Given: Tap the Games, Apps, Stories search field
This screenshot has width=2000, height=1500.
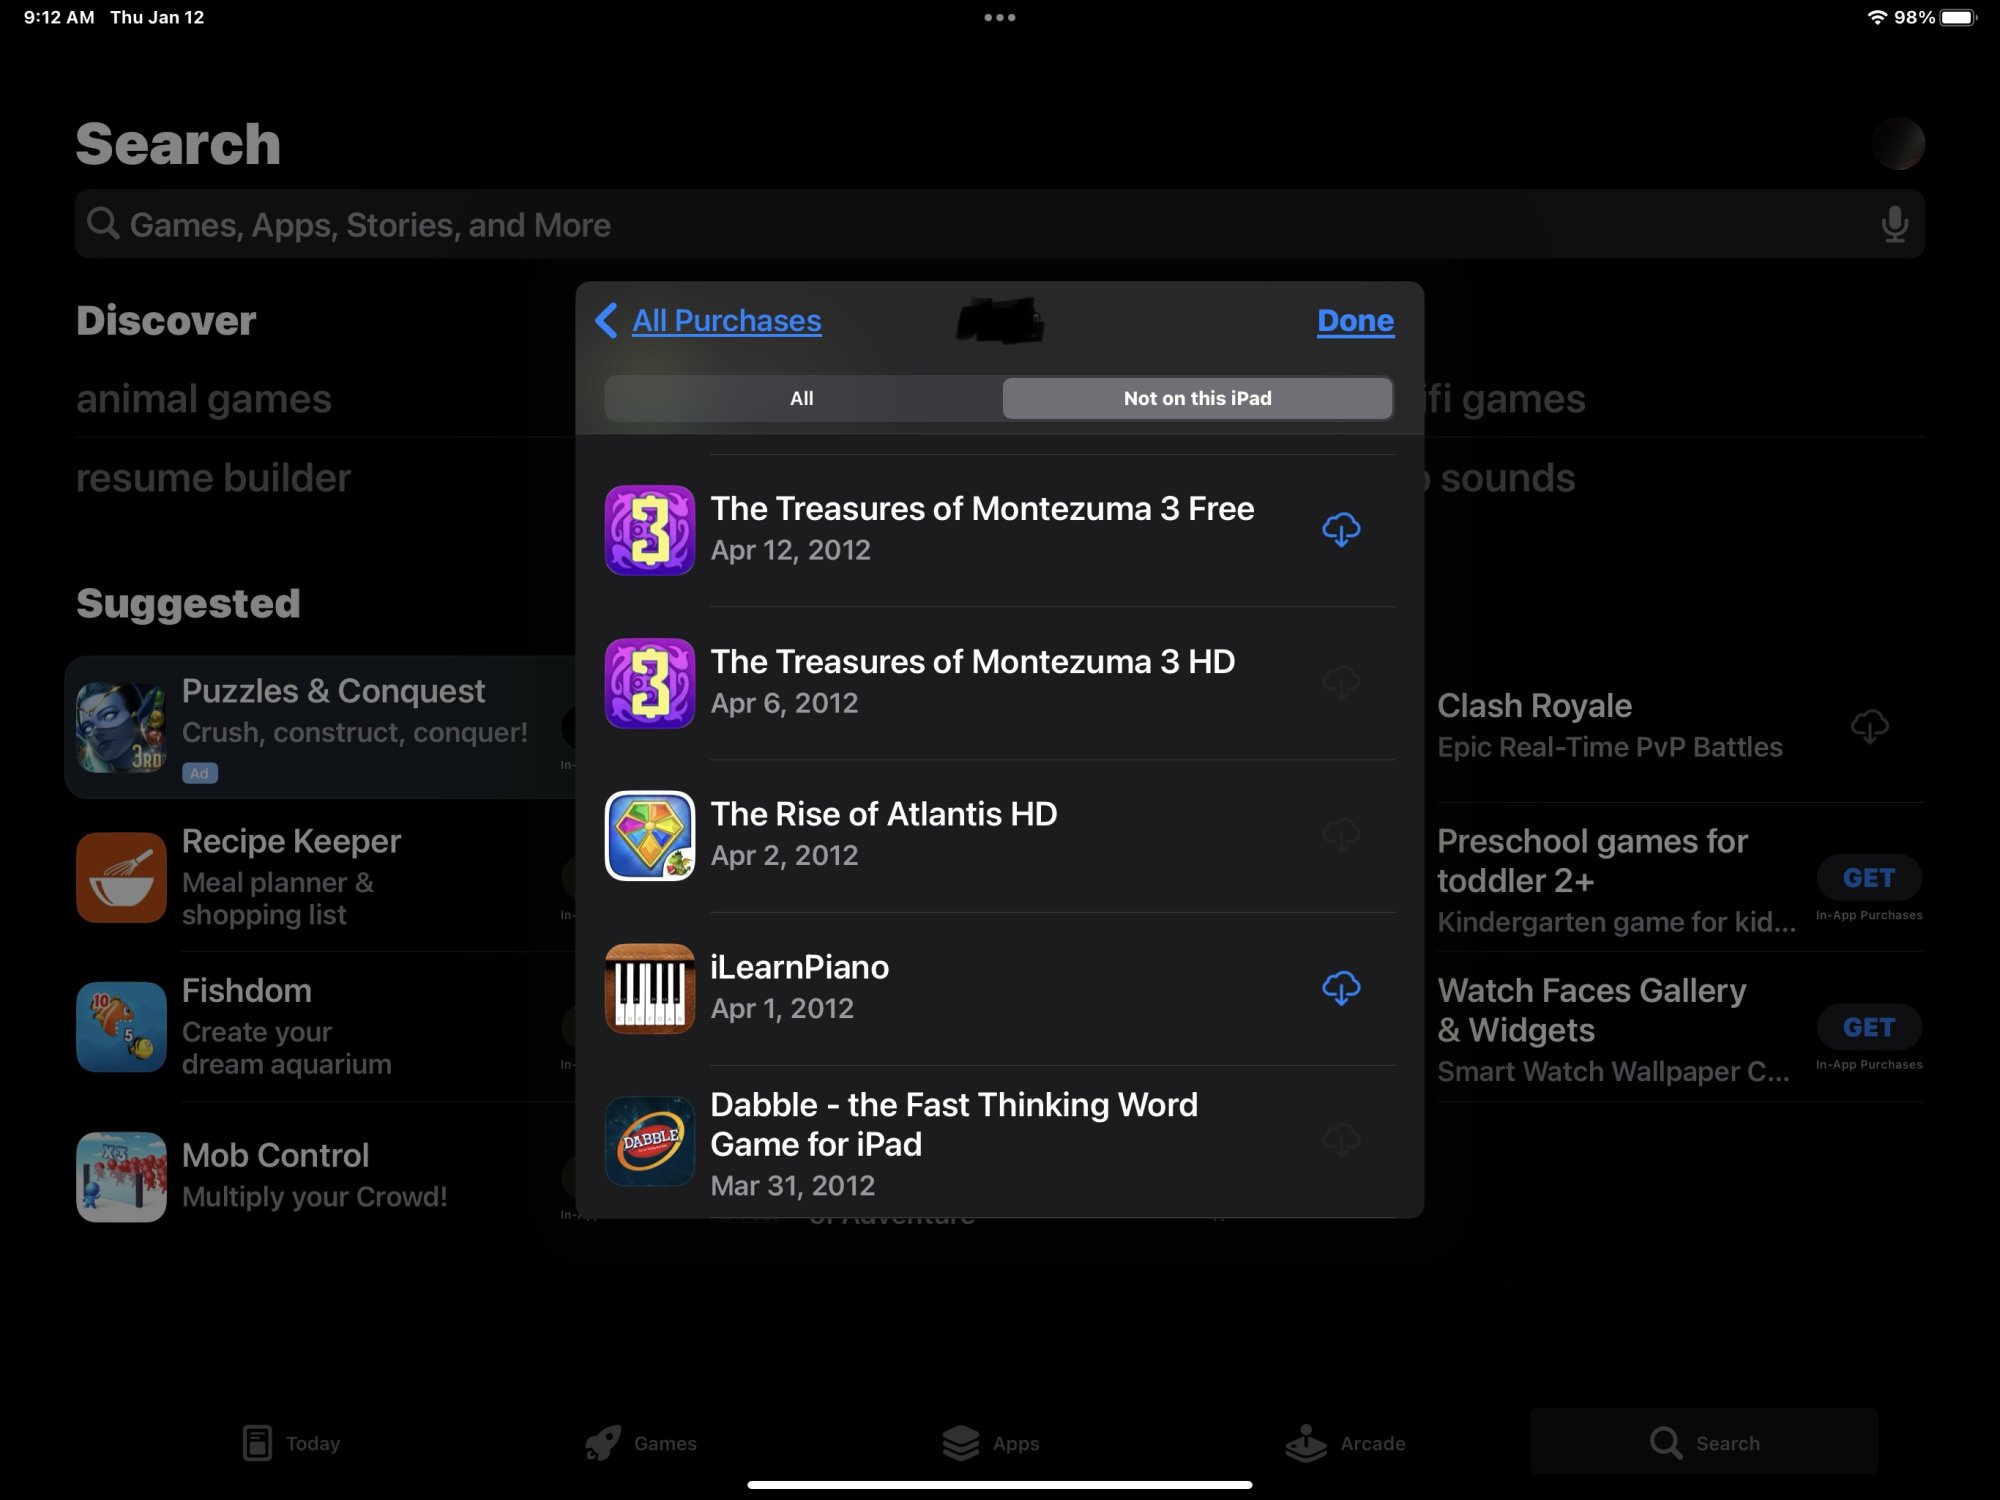Looking at the screenshot, I should click(x=1000, y=224).
